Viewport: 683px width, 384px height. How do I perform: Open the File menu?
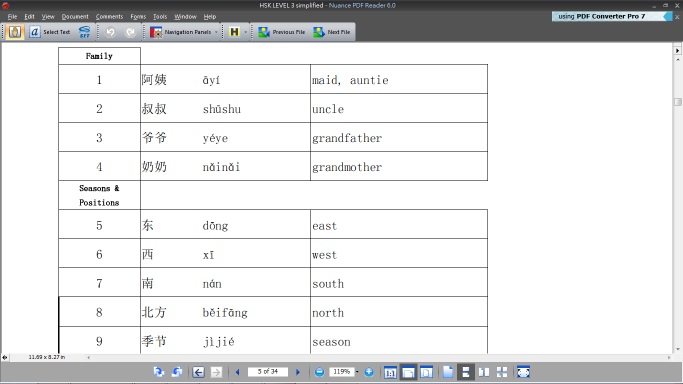(x=12, y=17)
